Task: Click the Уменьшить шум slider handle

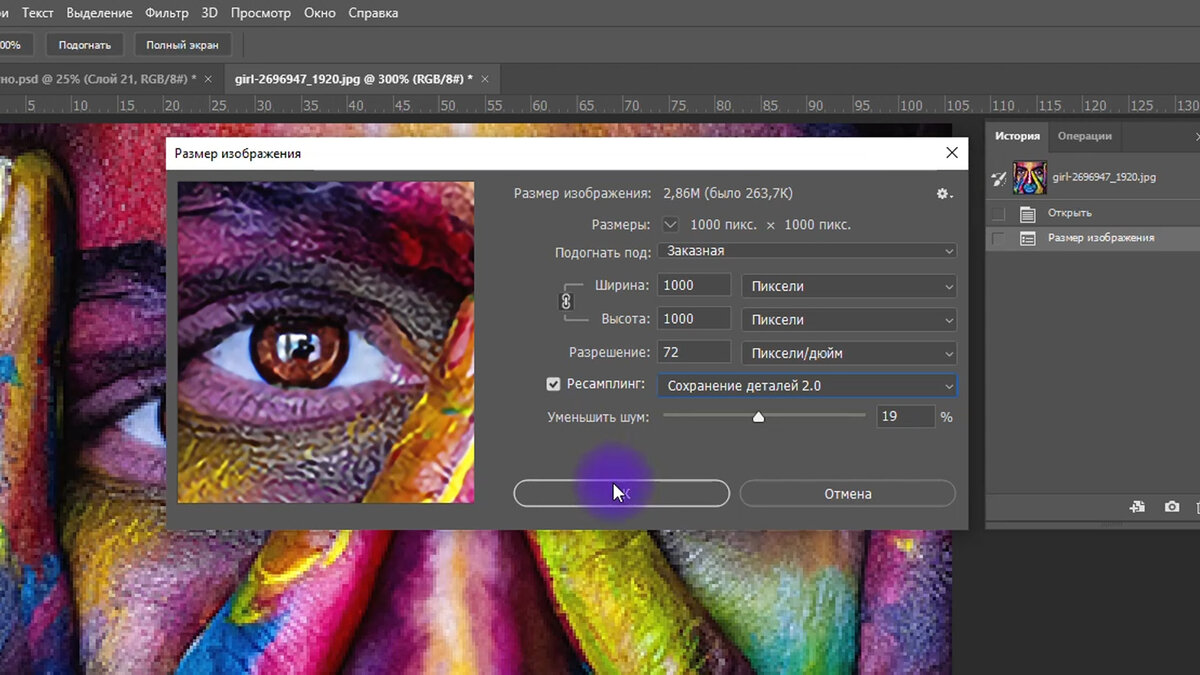Action: (758, 417)
